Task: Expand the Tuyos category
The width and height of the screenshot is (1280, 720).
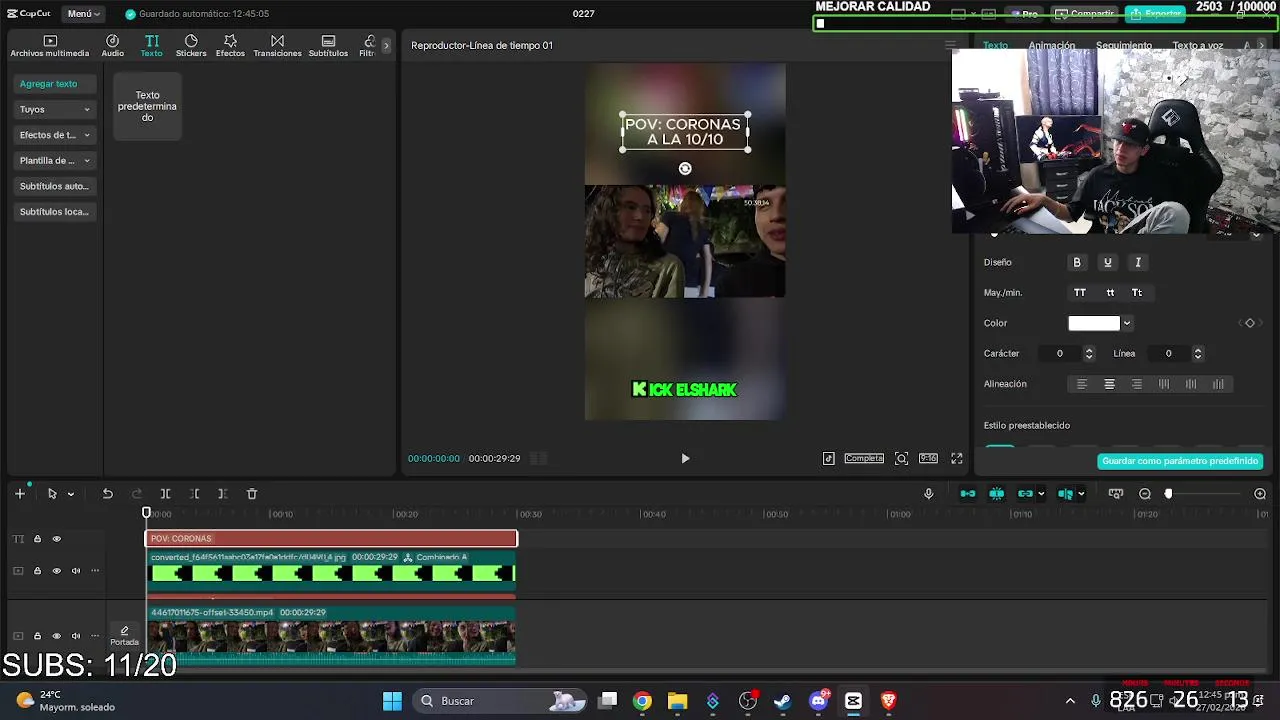Action: click(55, 109)
